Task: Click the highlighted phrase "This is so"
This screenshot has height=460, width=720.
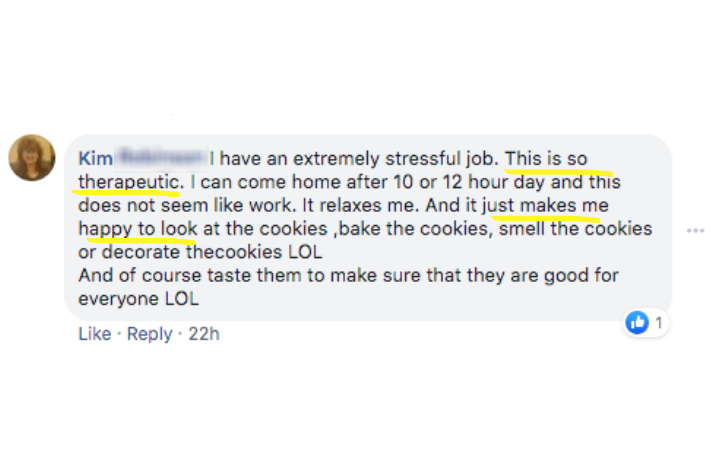Action: click(546, 159)
